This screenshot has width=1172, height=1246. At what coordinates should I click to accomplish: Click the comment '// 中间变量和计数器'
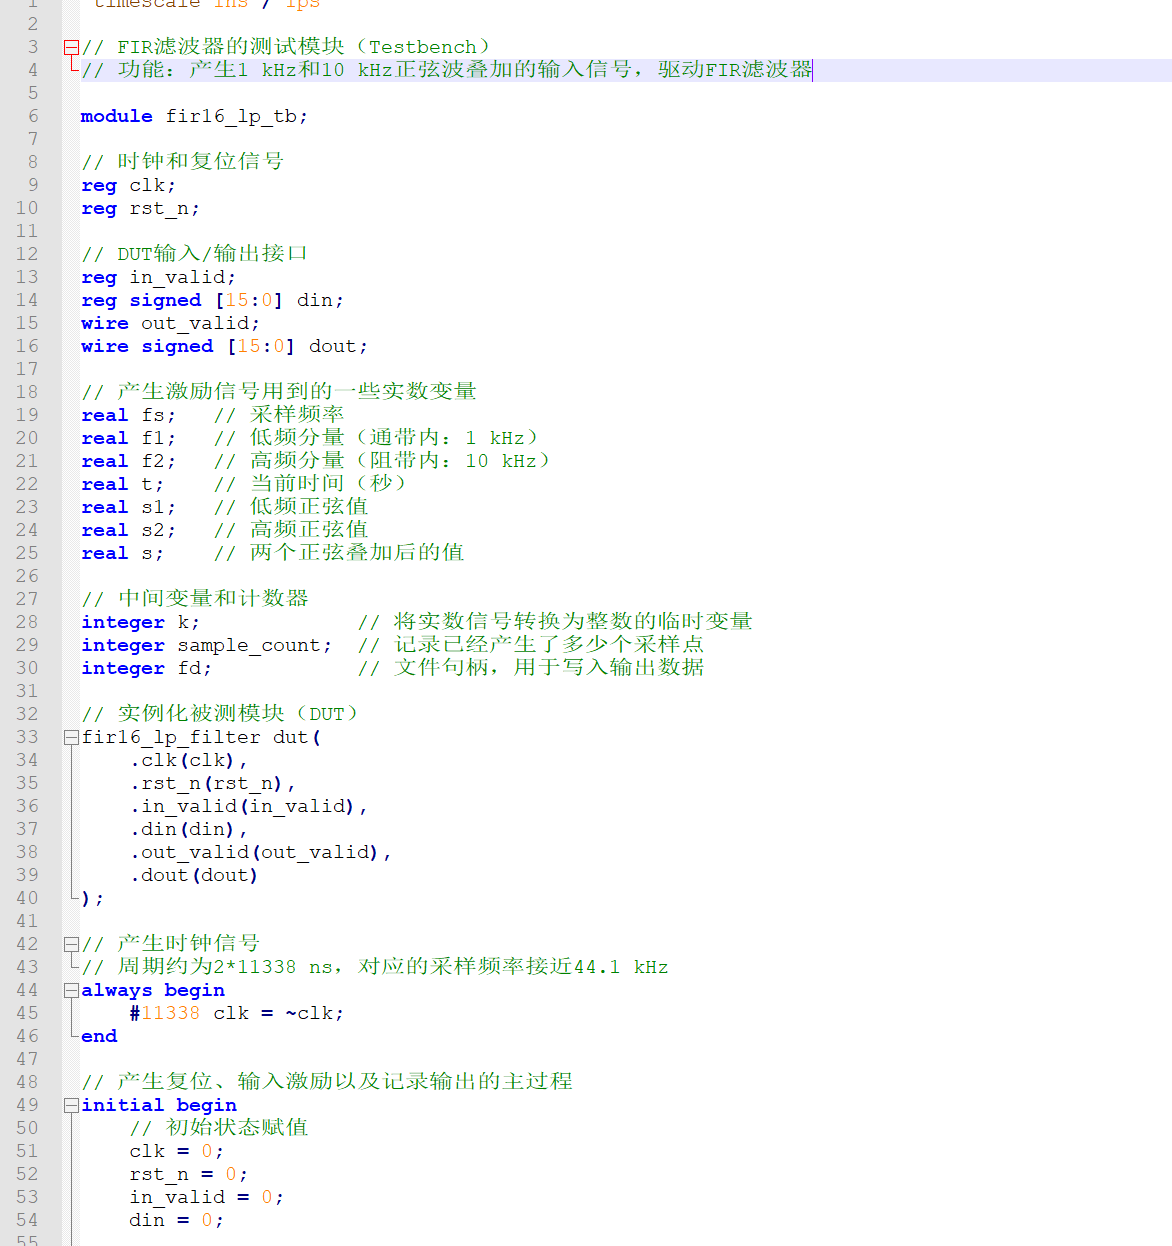pos(195,598)
